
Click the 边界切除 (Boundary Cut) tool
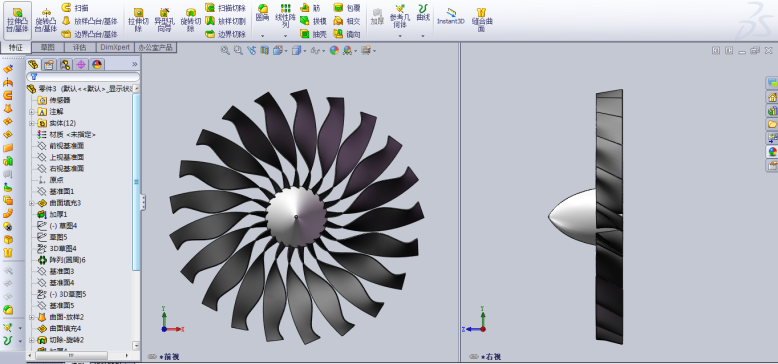(x=225, y=34)
